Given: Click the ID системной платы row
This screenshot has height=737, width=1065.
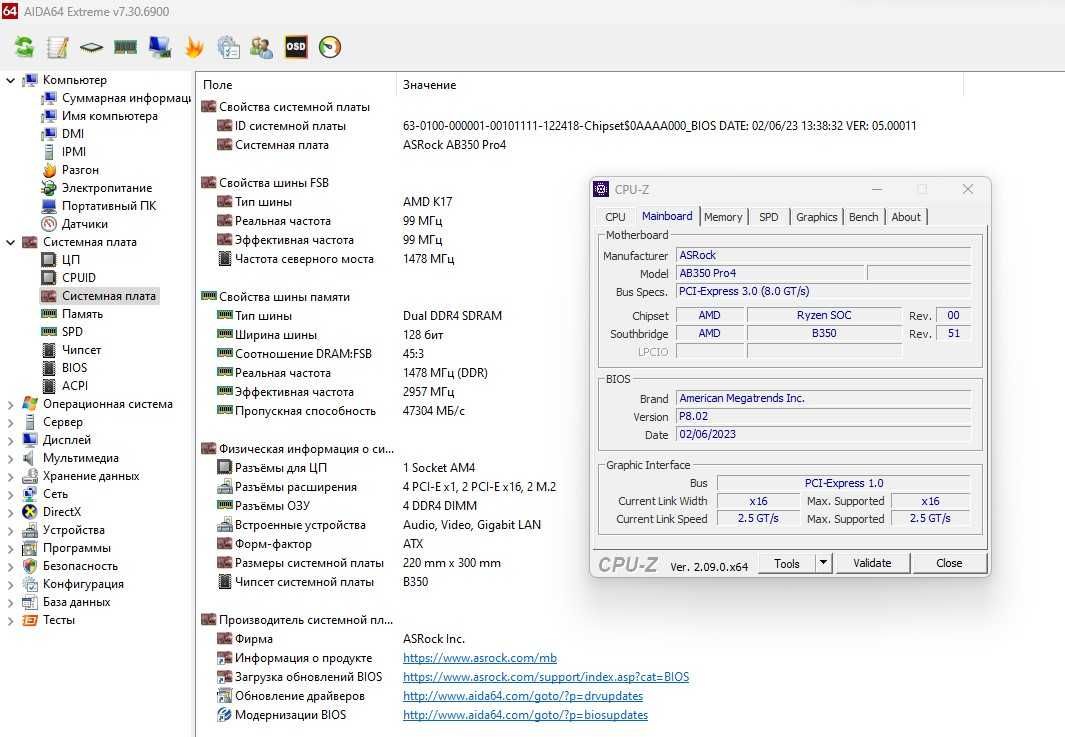Looking at the screenshot, I should coord(566,126).
